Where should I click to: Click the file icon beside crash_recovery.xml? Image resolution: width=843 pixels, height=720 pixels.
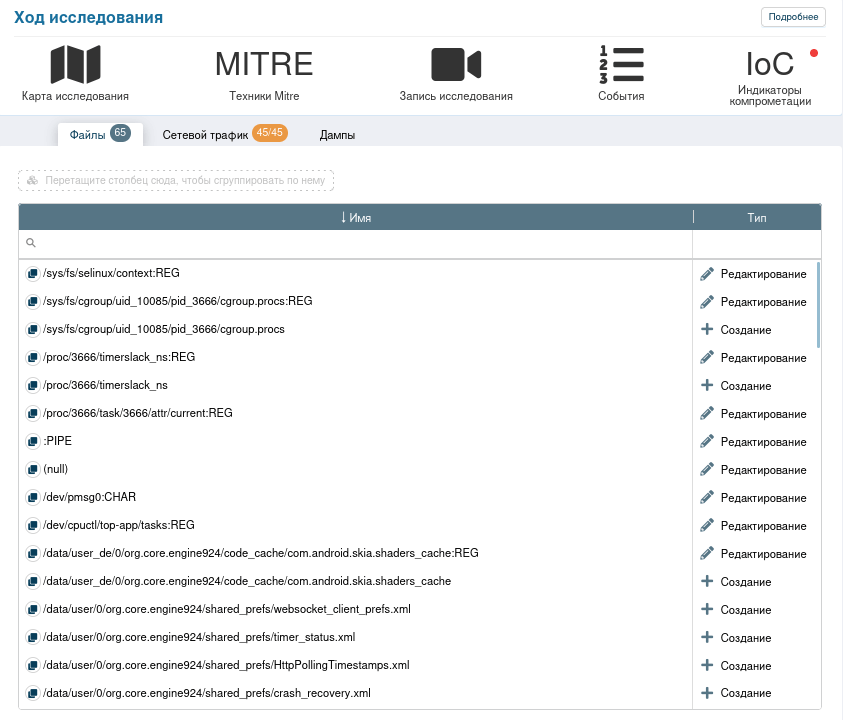pos(33,693)
